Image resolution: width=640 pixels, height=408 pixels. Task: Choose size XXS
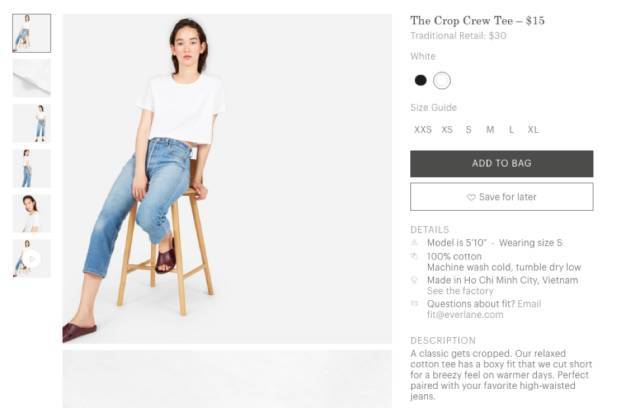click(x=422, y=130)
